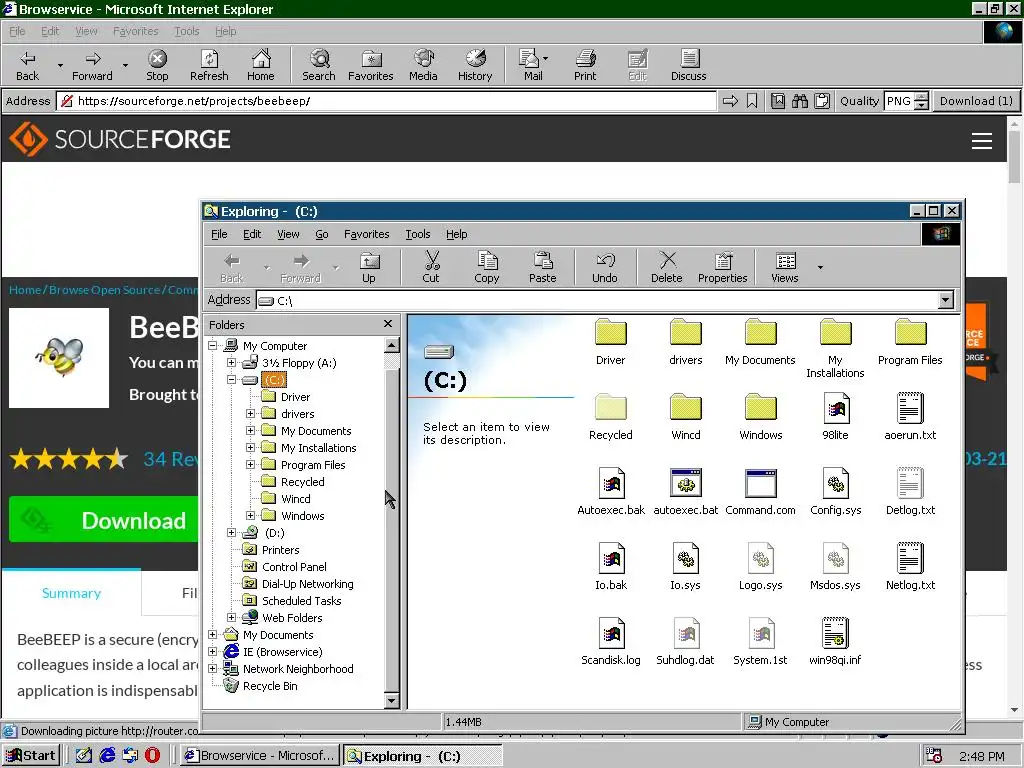
Task: Open Tools menu in Explorer window
Action: 417,234
